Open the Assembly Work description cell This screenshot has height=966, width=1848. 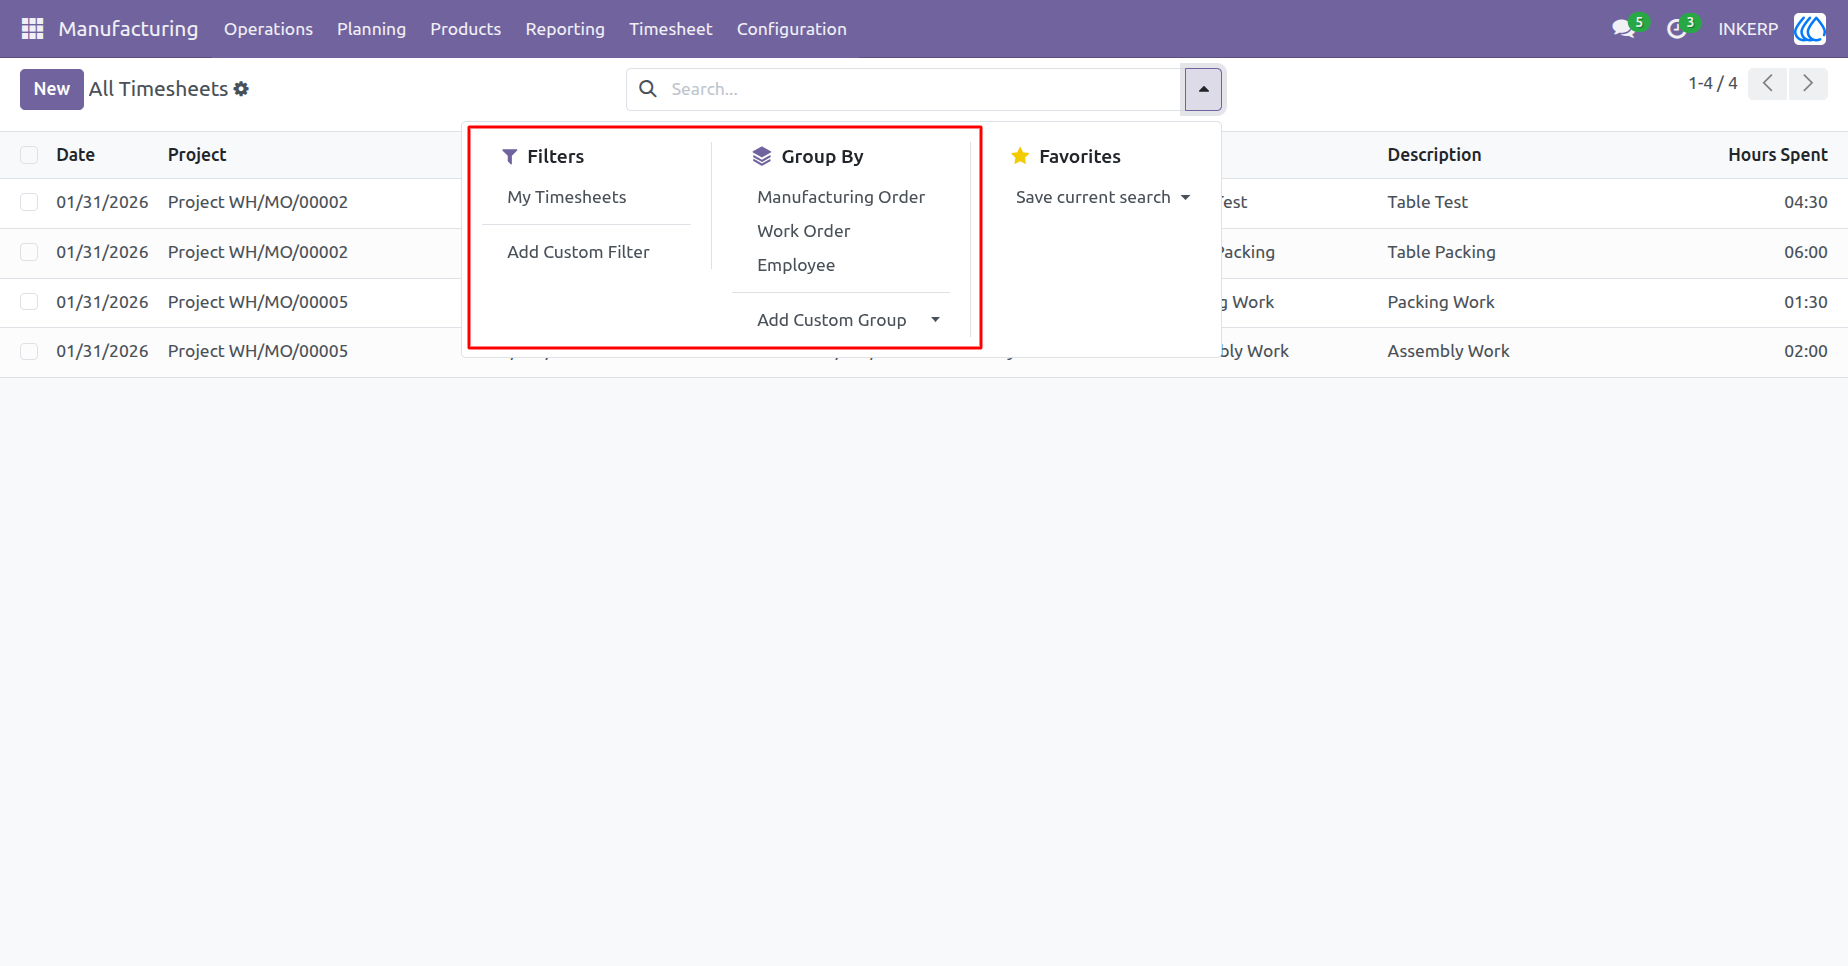pos(1448,351)
